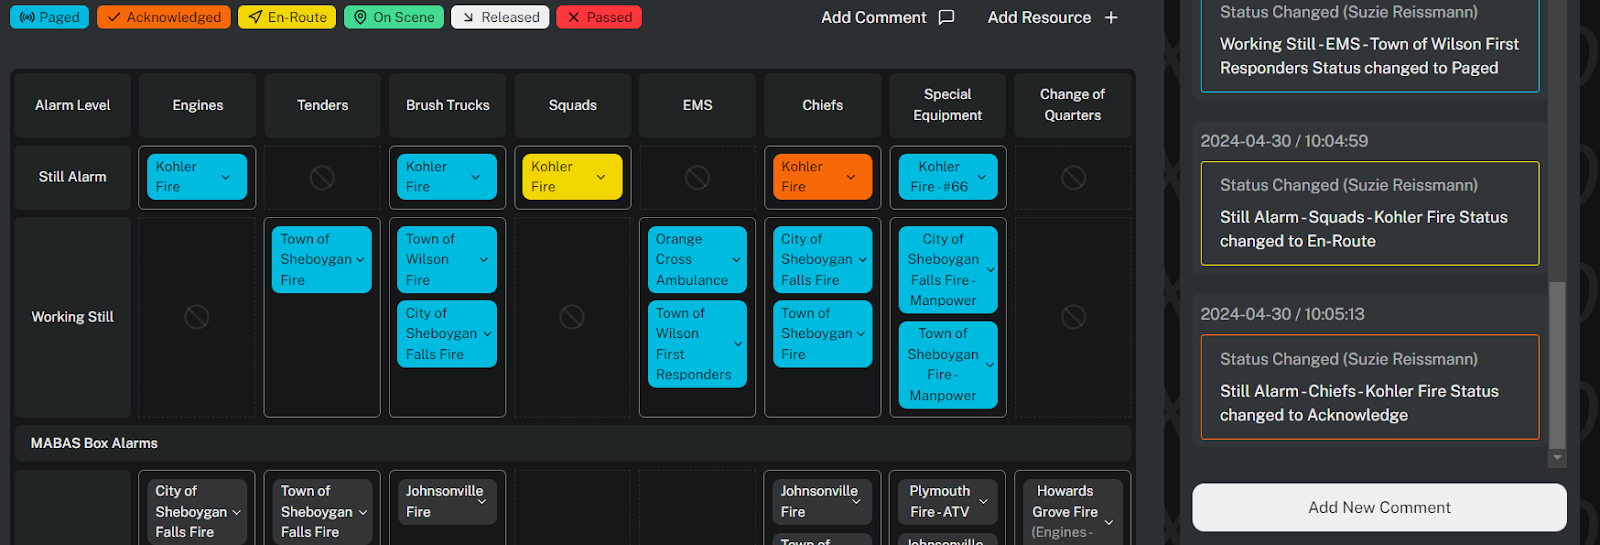Click the Brush Trucks column header
Screen dimensions: 1600x545
click(x=447, y=105)
